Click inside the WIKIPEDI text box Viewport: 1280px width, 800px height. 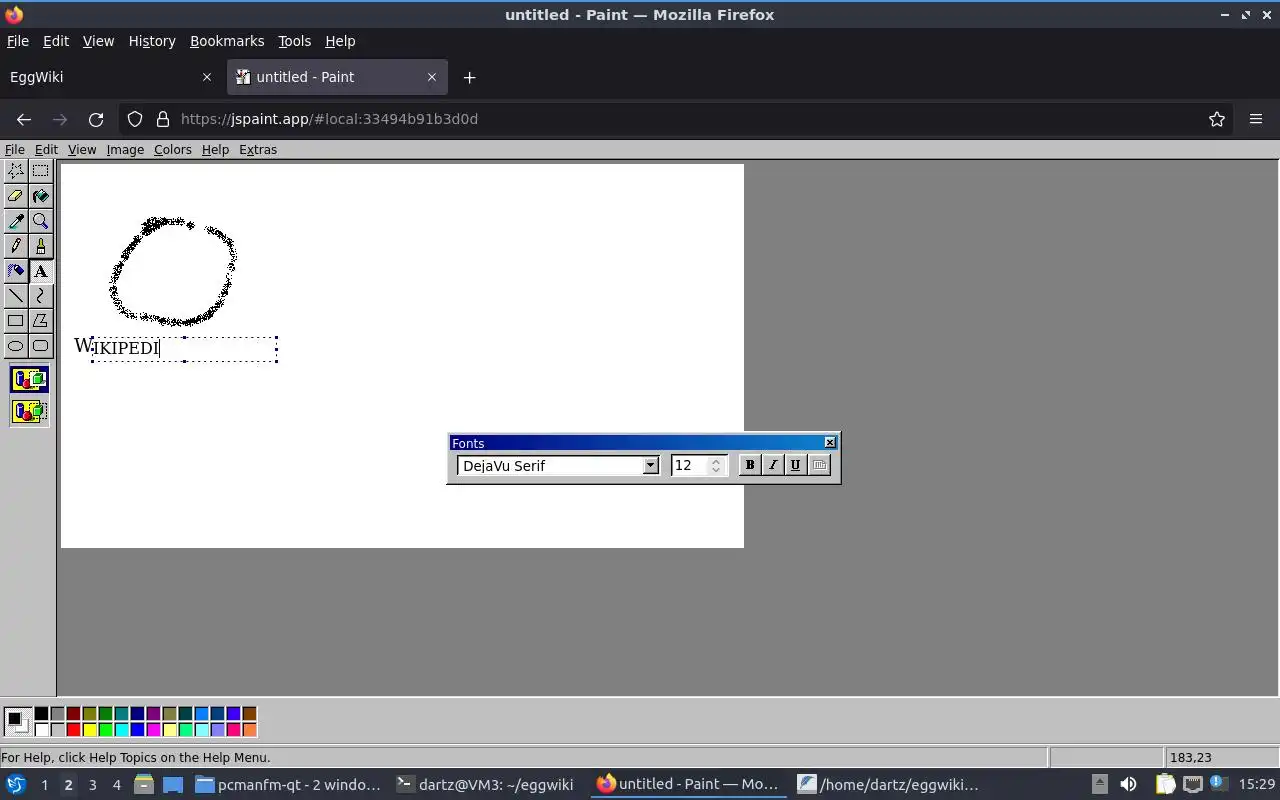pos(184,349)
